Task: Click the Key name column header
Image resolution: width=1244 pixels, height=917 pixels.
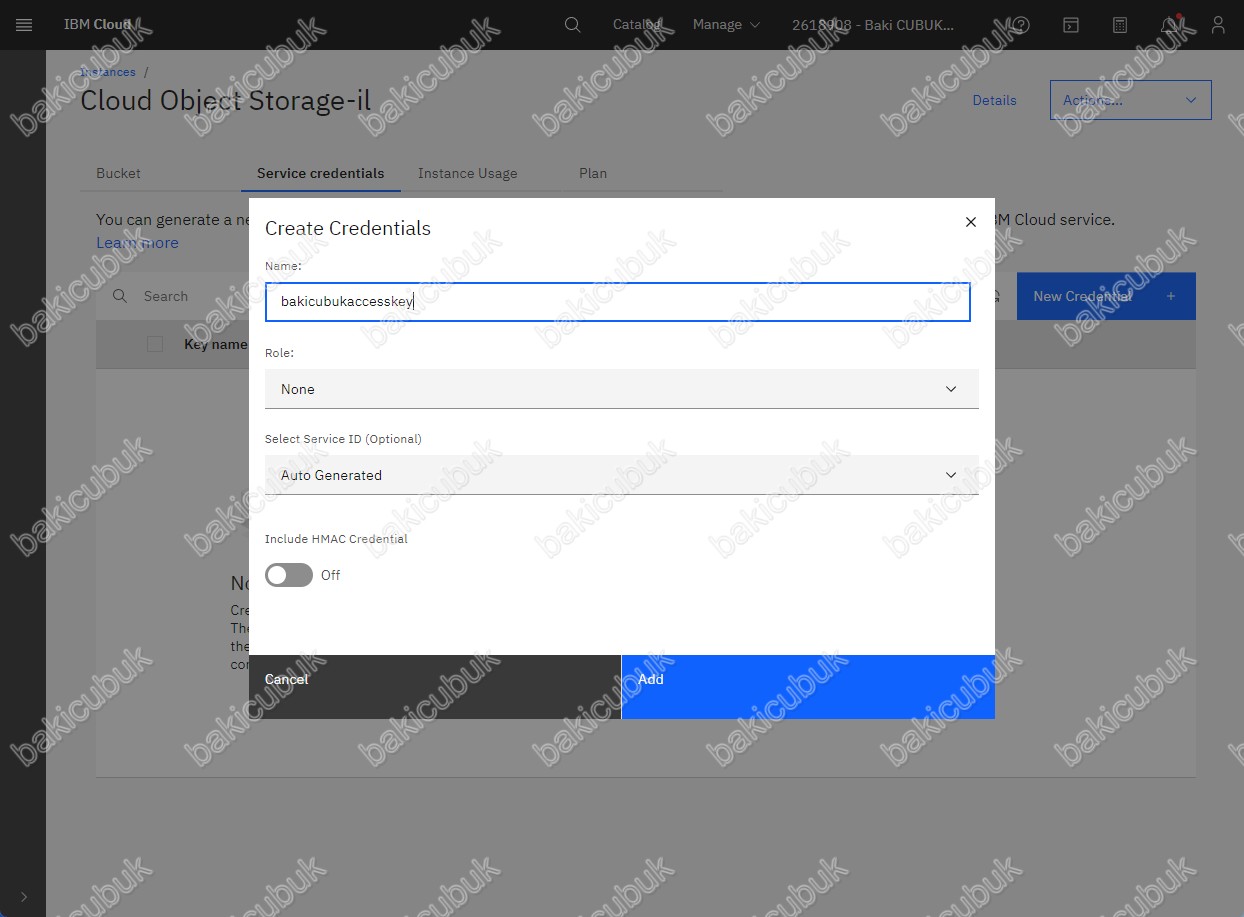Action: 215,344
